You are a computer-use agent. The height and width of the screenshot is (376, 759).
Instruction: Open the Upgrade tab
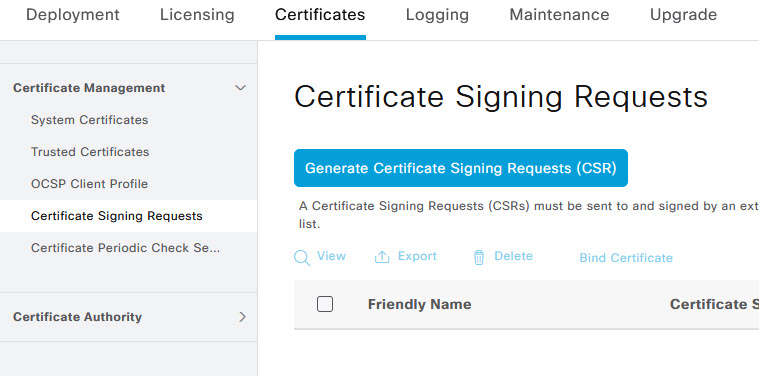(x=683, y=15)
